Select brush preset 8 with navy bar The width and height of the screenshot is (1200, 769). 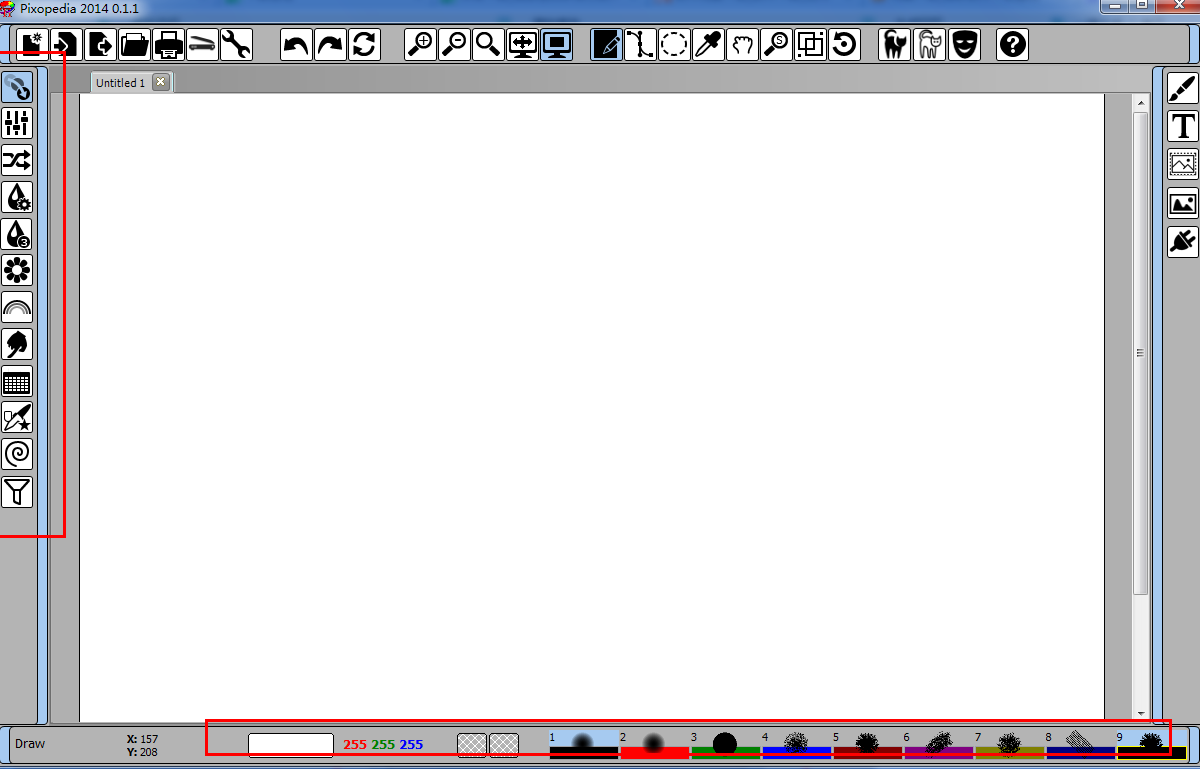[x=1081, y=744]
